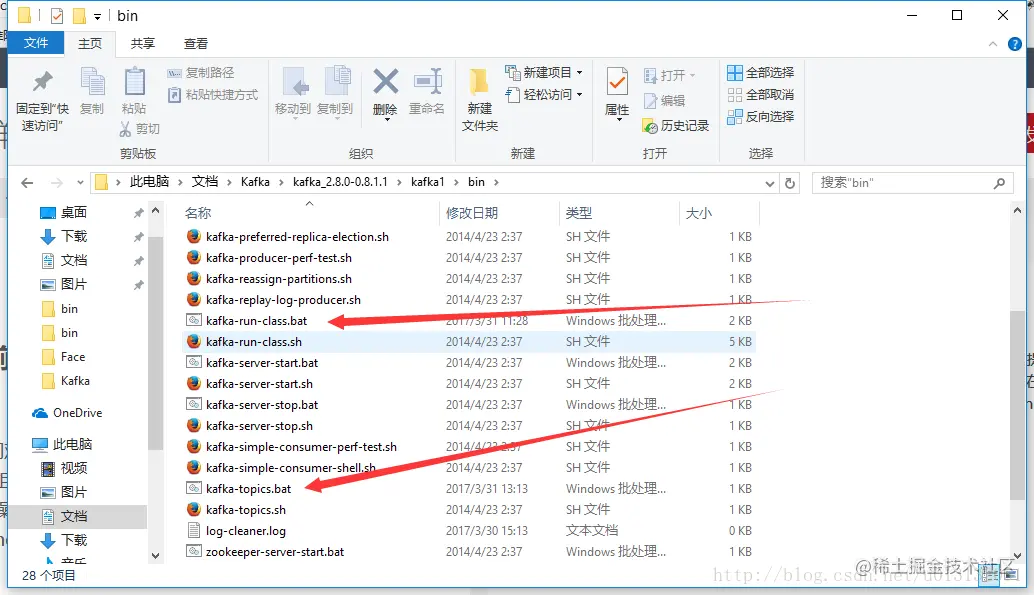This screenshot has width=1034, height=595.
Task: Click the Edit button in Open group
Action: click(665, 100)
